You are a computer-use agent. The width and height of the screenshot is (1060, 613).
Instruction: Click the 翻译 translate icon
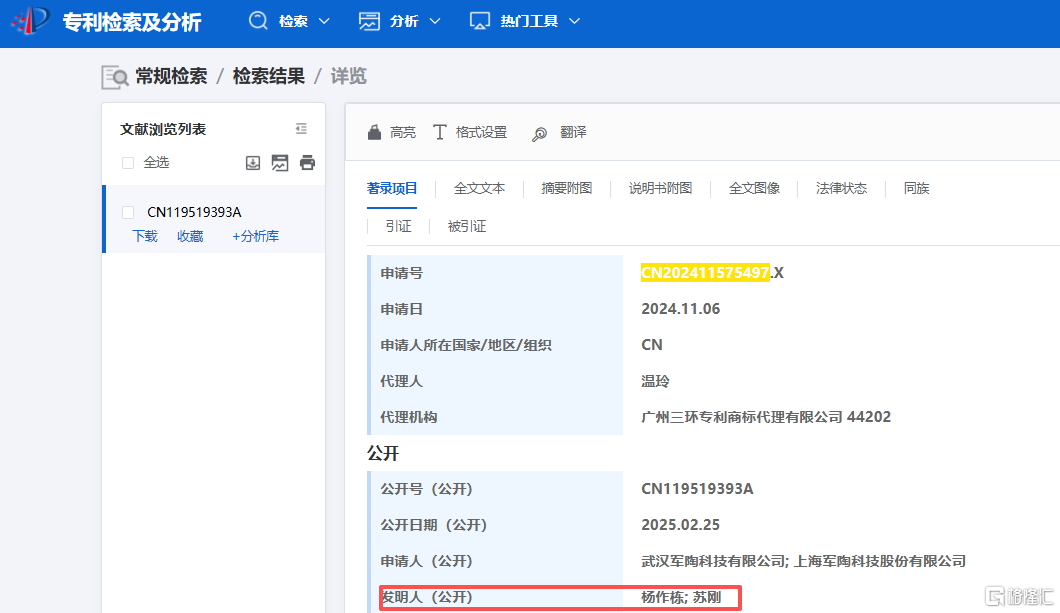point(539,134)
